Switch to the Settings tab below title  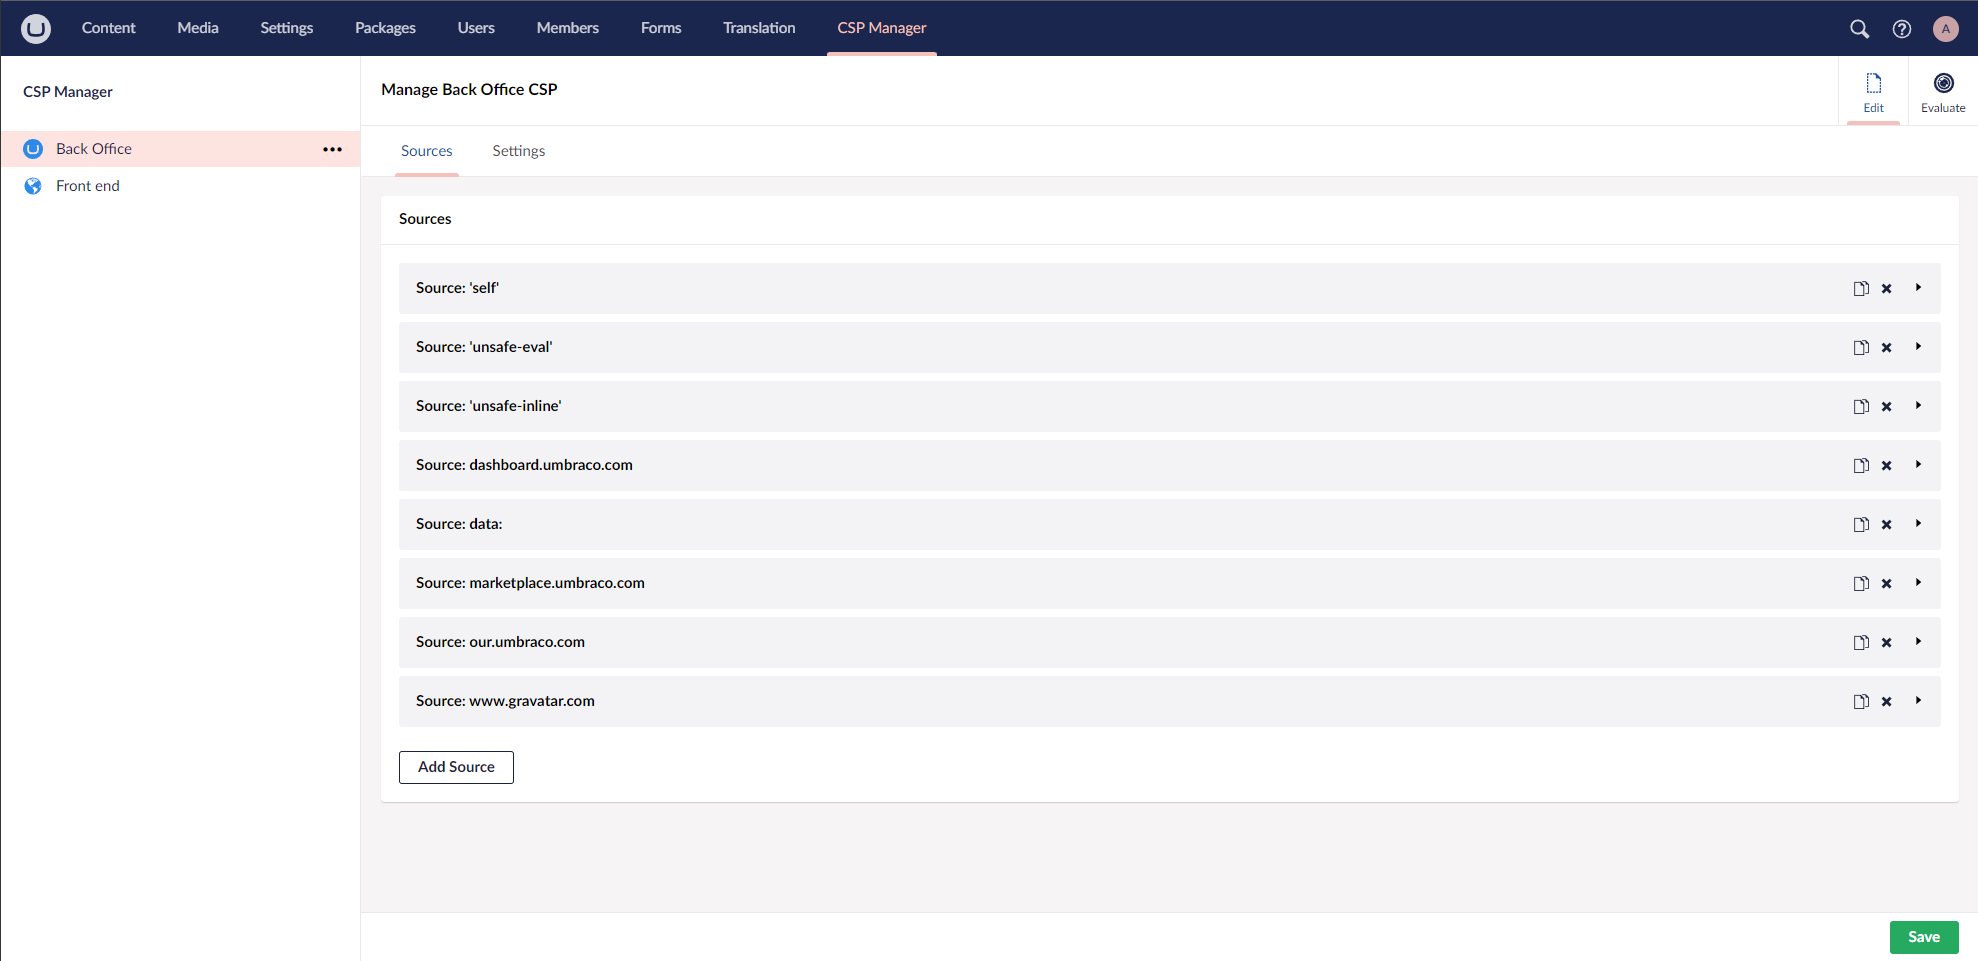point(519,151)
